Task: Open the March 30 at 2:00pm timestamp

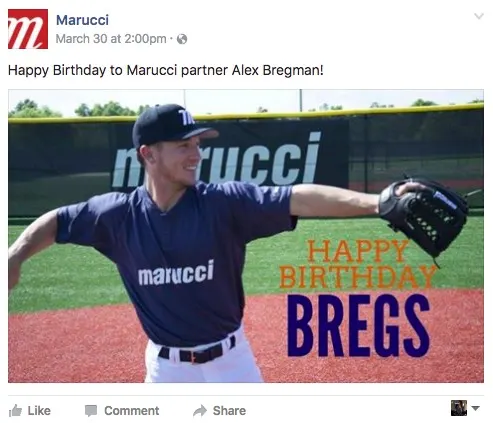Action: coord(111,39)
